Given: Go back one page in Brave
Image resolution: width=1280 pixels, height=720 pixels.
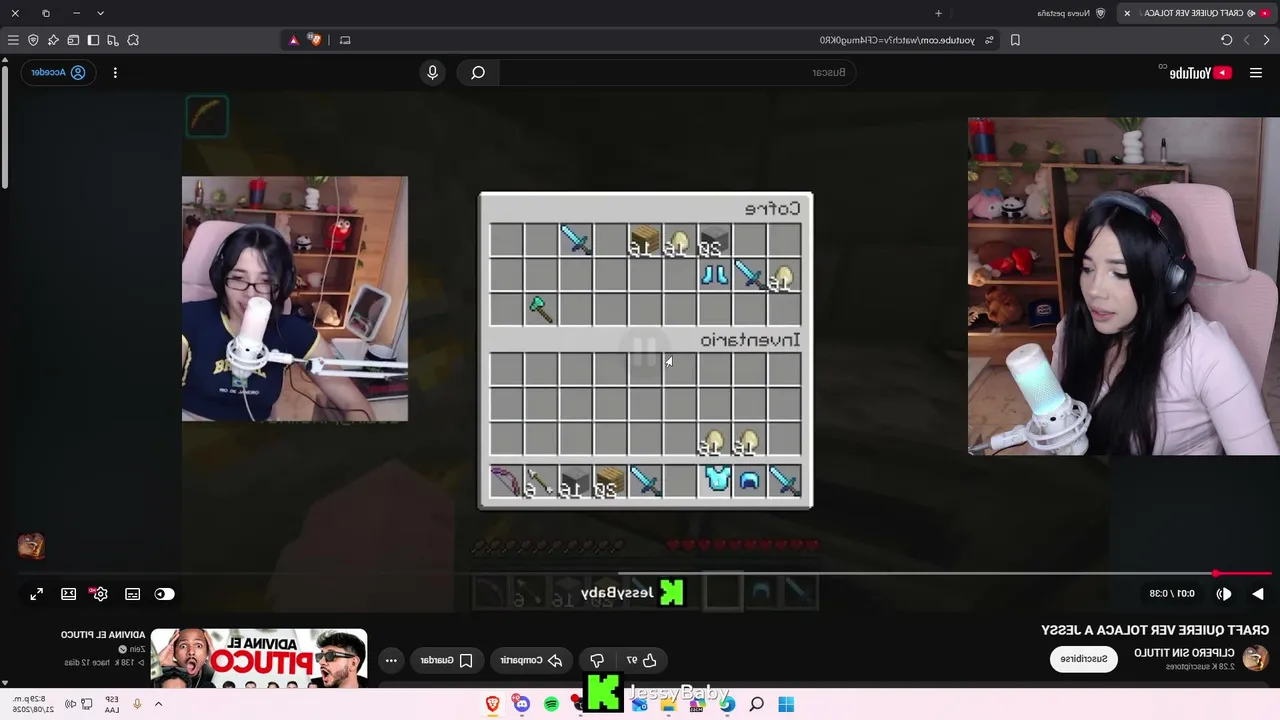Looking at the screenshot, I should point(1264,40).
